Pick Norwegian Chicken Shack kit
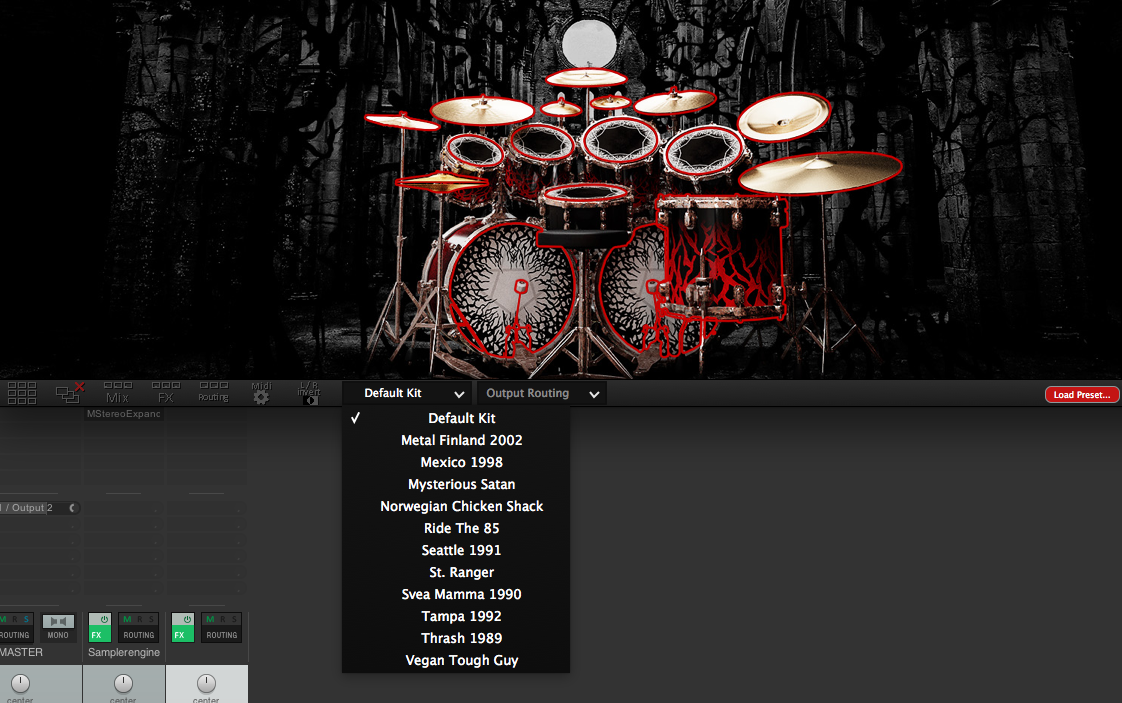Viewport: 1122px width, 703px height. point(457,506)
